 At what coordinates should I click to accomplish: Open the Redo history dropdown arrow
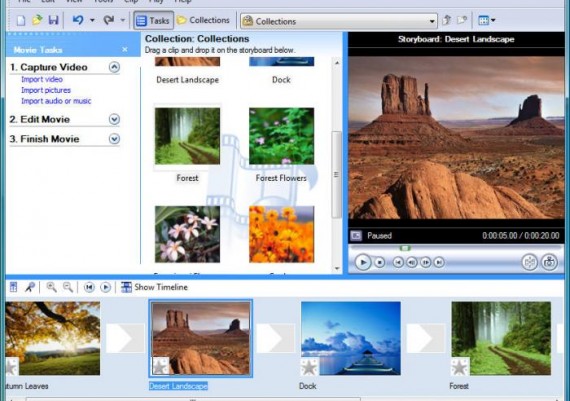coord(123,20)
